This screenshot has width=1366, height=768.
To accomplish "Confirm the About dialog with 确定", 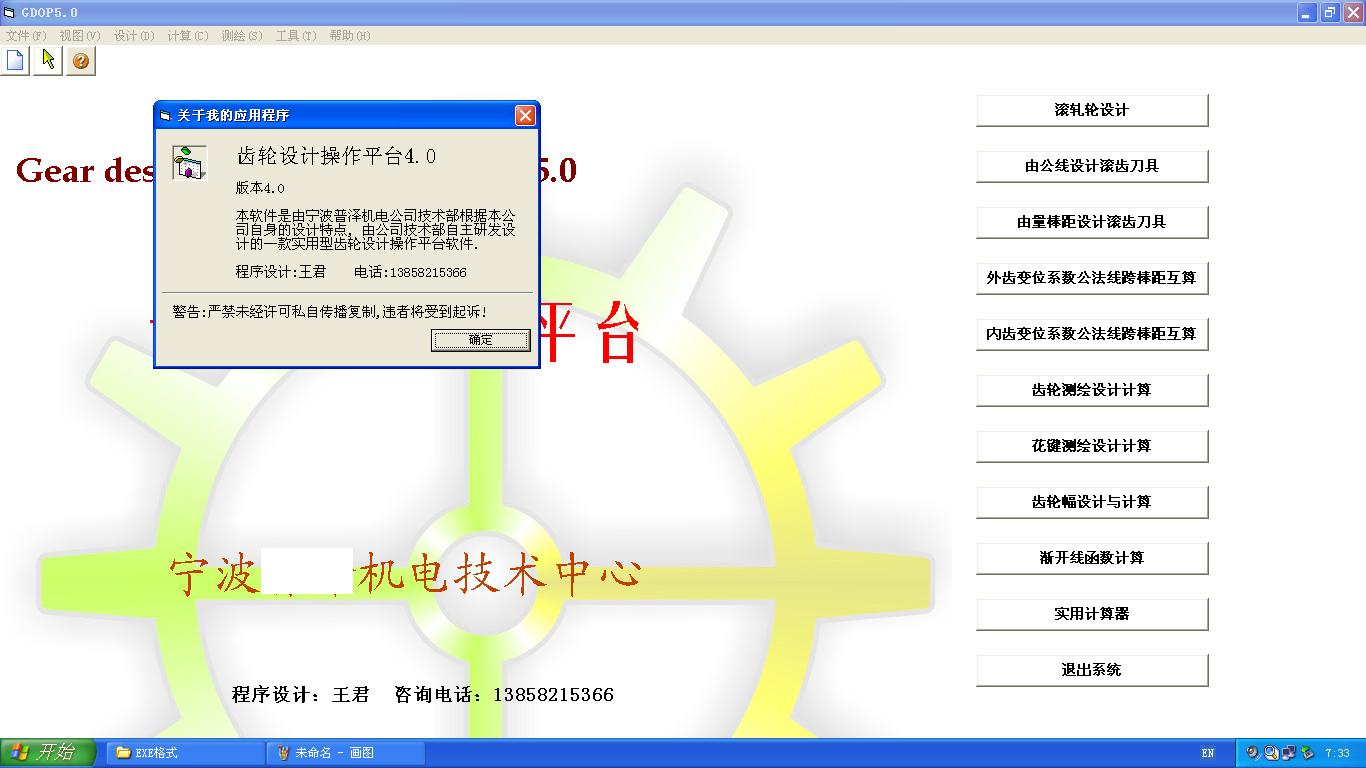I will click(480, 340).
